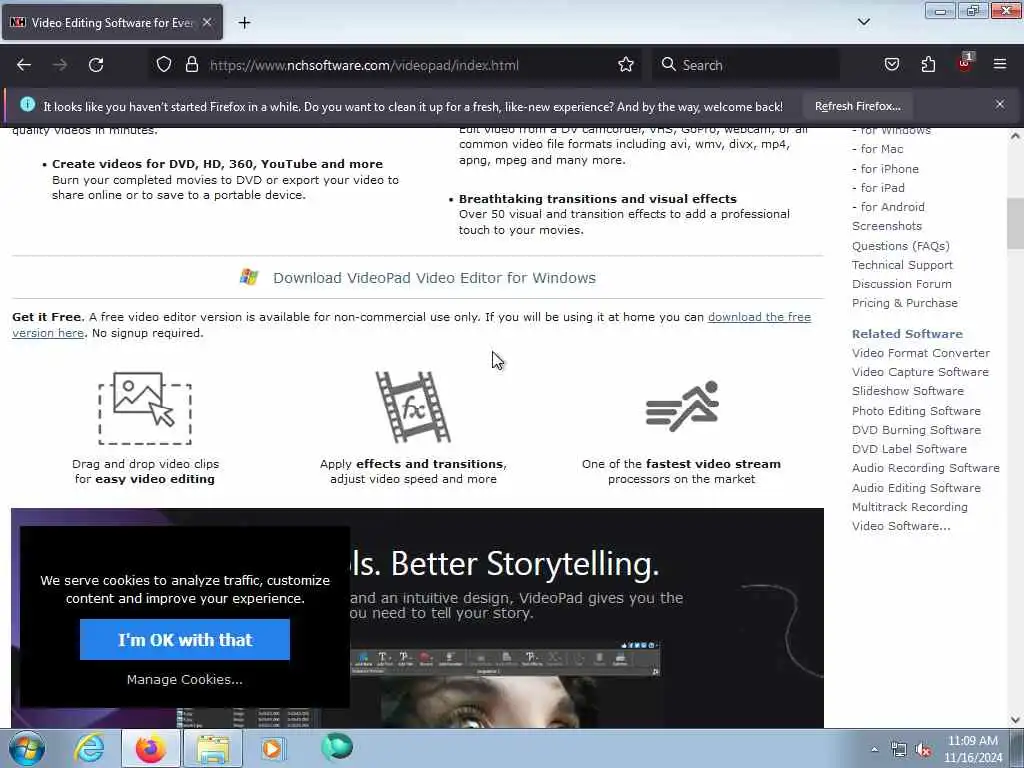Click the Related Software heading link
The image size is (1024, 768).
click(907, 334)
